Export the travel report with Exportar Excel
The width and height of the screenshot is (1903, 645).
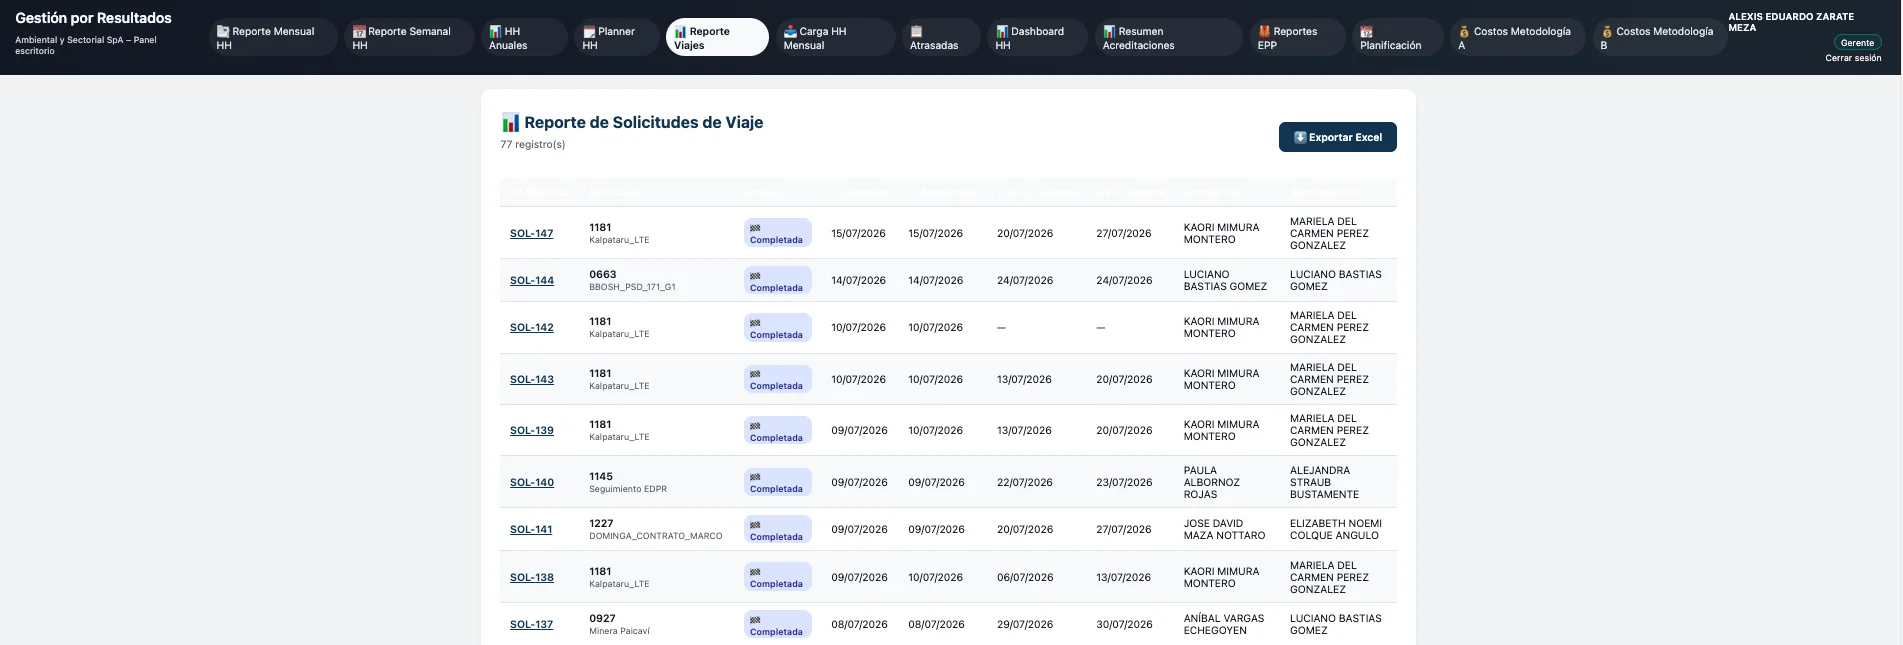[x=1337, y=137]
